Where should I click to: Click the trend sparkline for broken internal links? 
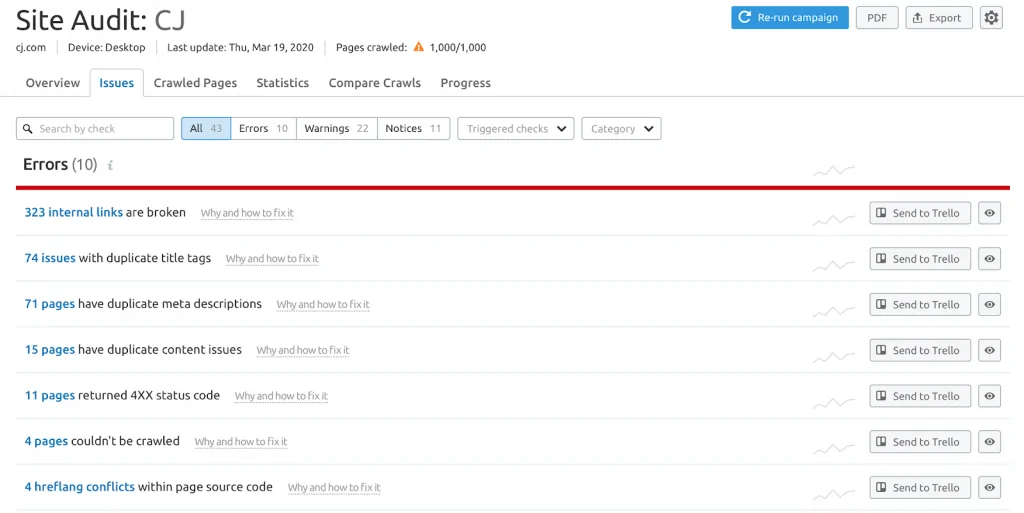click(833, 217)
